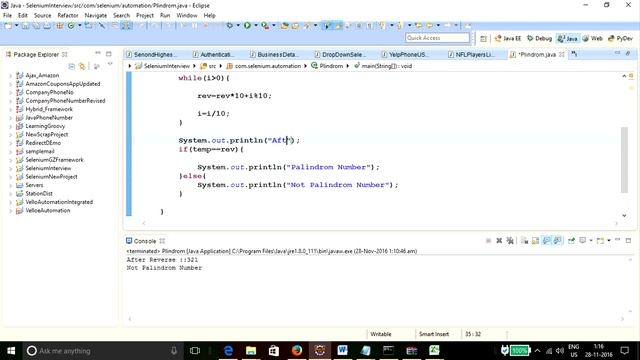Click the green Run button in toolbar
The image size is (640, 360).
click(x=247, y=25)
